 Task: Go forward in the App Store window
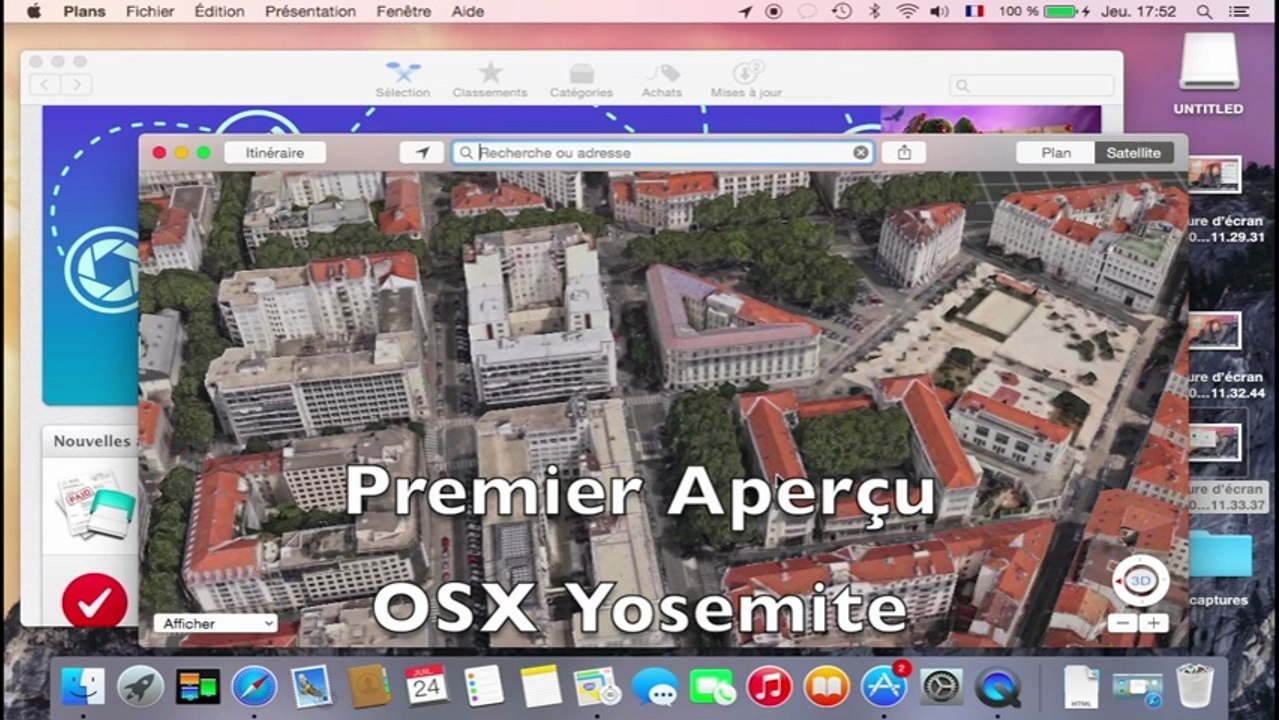point(76,85)
